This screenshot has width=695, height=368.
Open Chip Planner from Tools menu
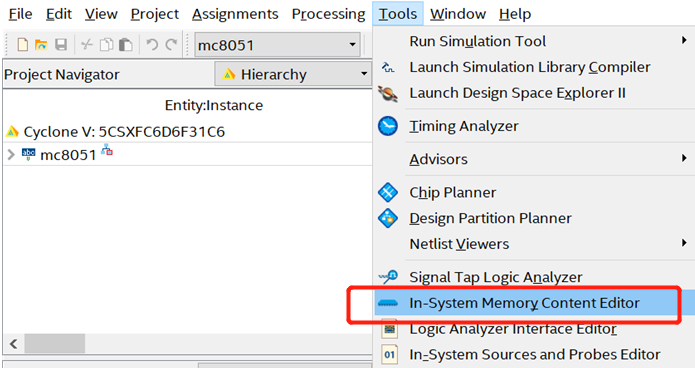coord(453,192)
